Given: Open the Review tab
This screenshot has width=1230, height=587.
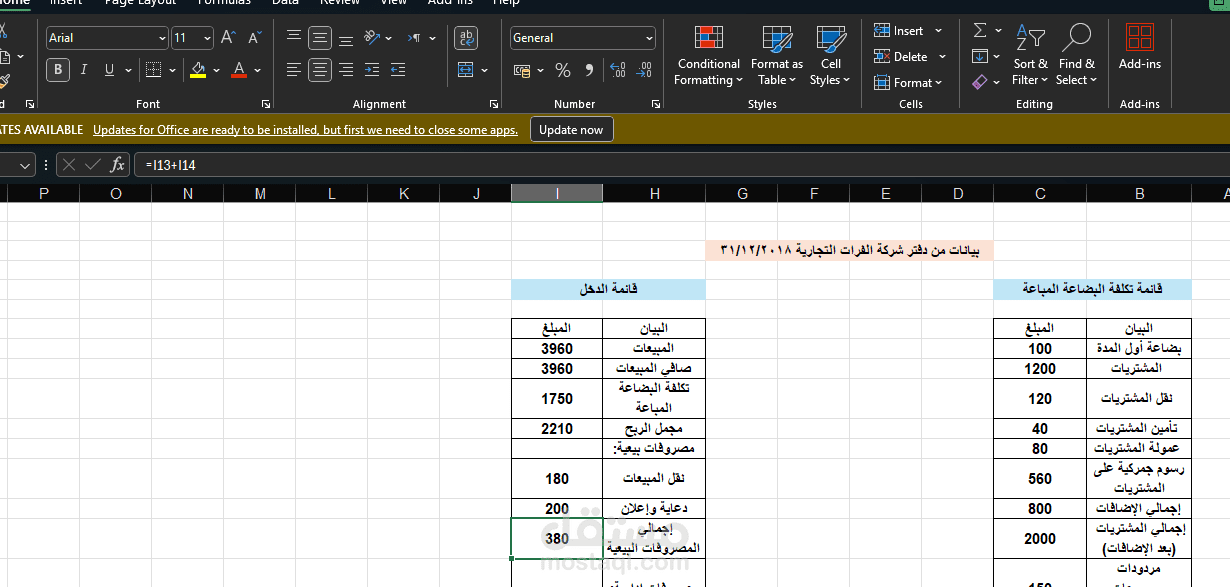Looking at the screenshot, I should tap(339, 3).
